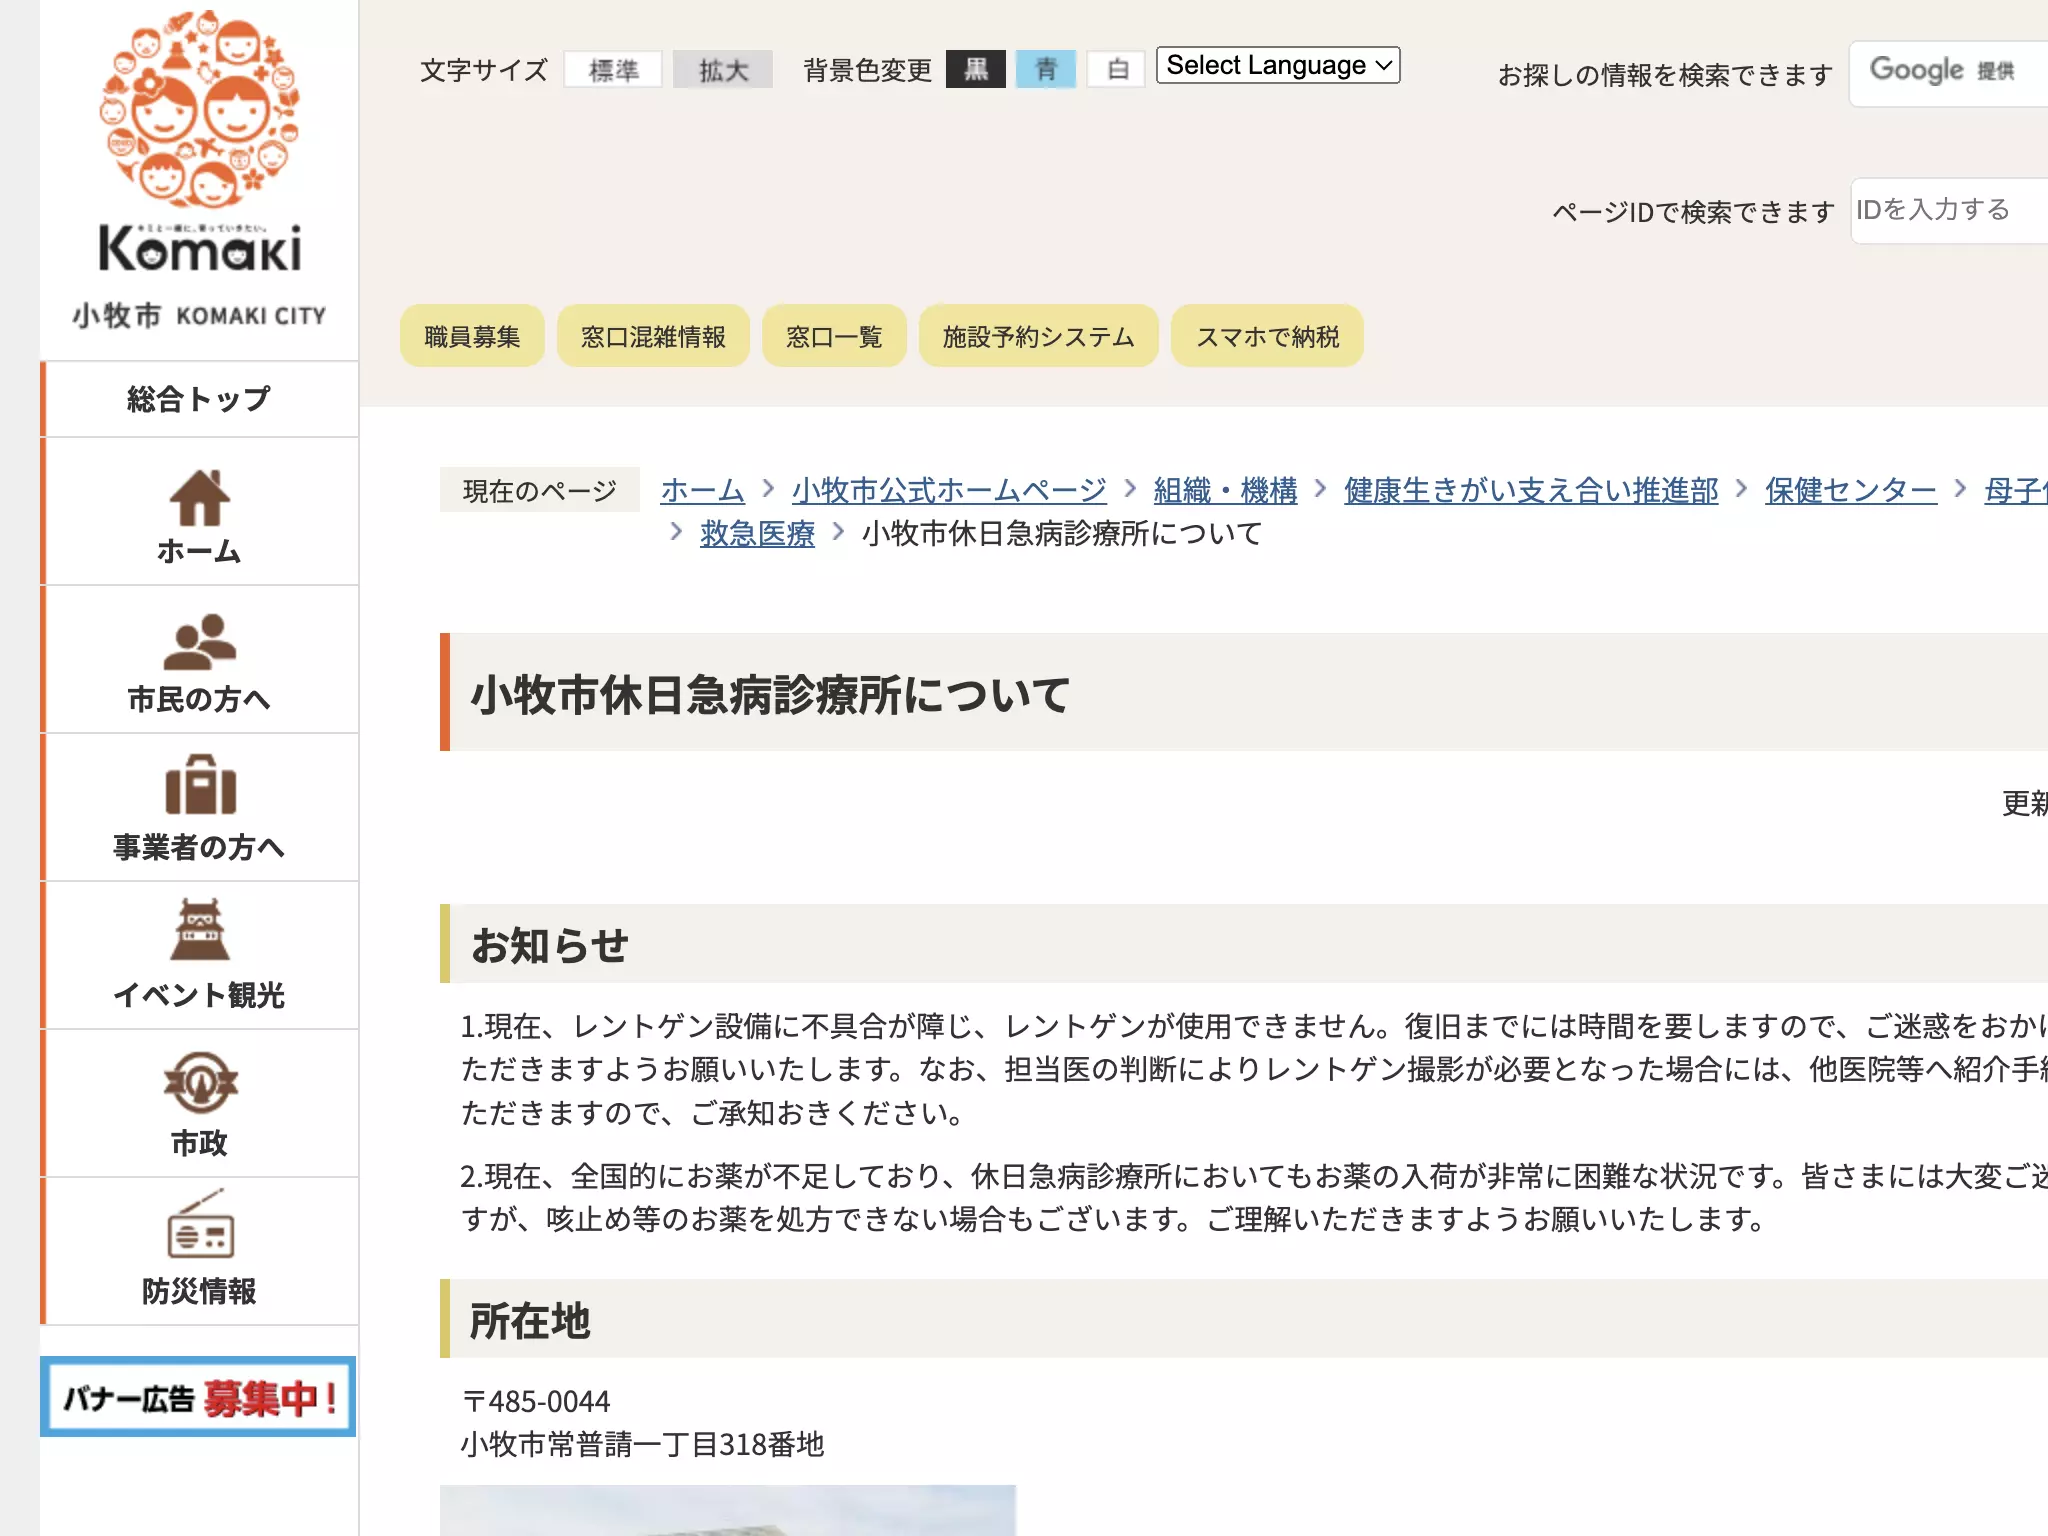Open 防災情報 radio icon
The width and height of the screenshot is (2048, 1536).
pos(199,1224)
